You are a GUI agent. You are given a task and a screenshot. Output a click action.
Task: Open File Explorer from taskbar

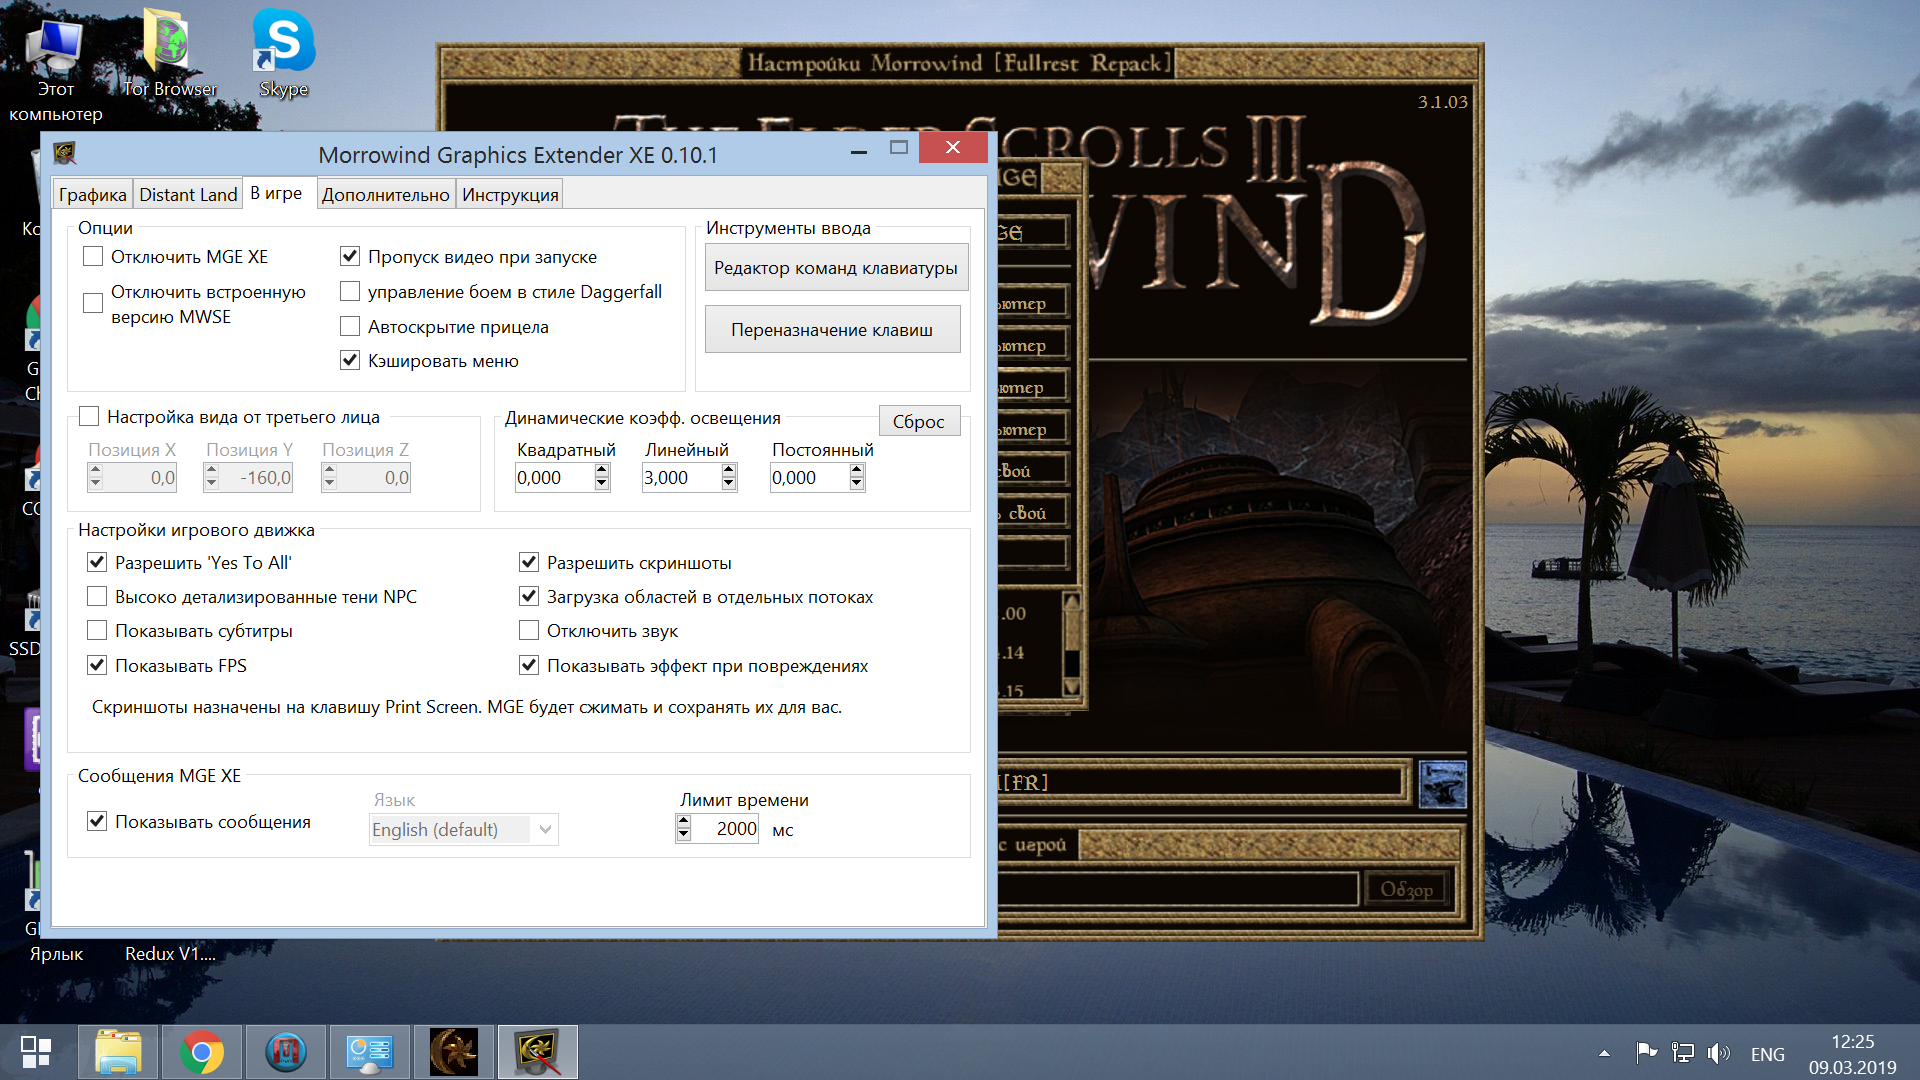tap(118, 1052)
